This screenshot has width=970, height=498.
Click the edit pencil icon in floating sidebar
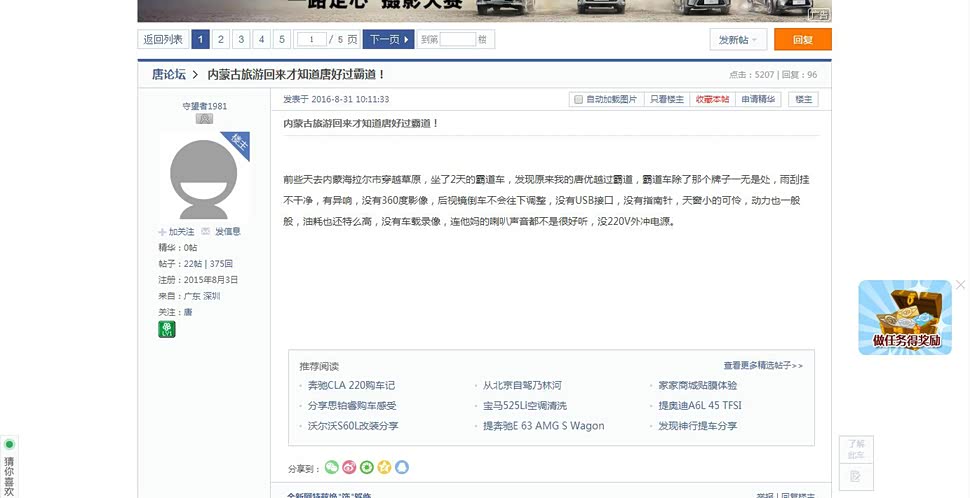point(856,476)
